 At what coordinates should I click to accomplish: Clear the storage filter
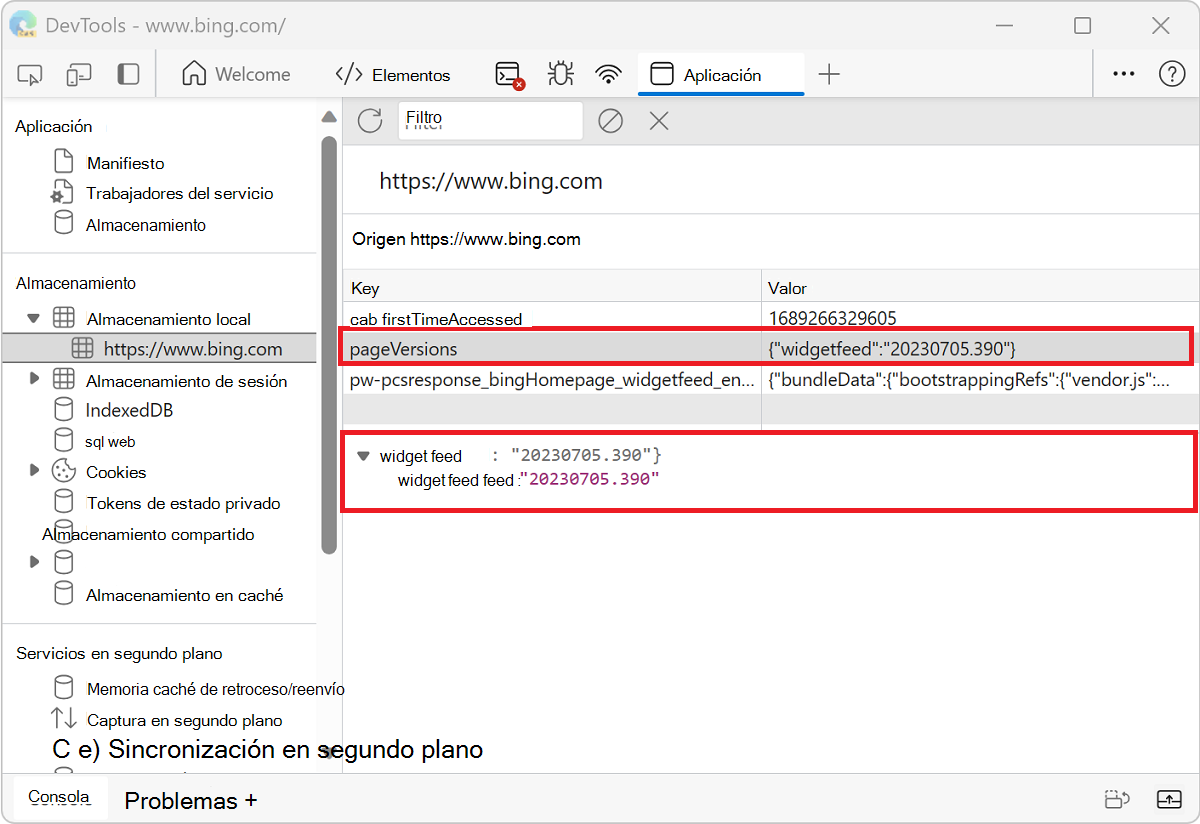coord(610,120)
